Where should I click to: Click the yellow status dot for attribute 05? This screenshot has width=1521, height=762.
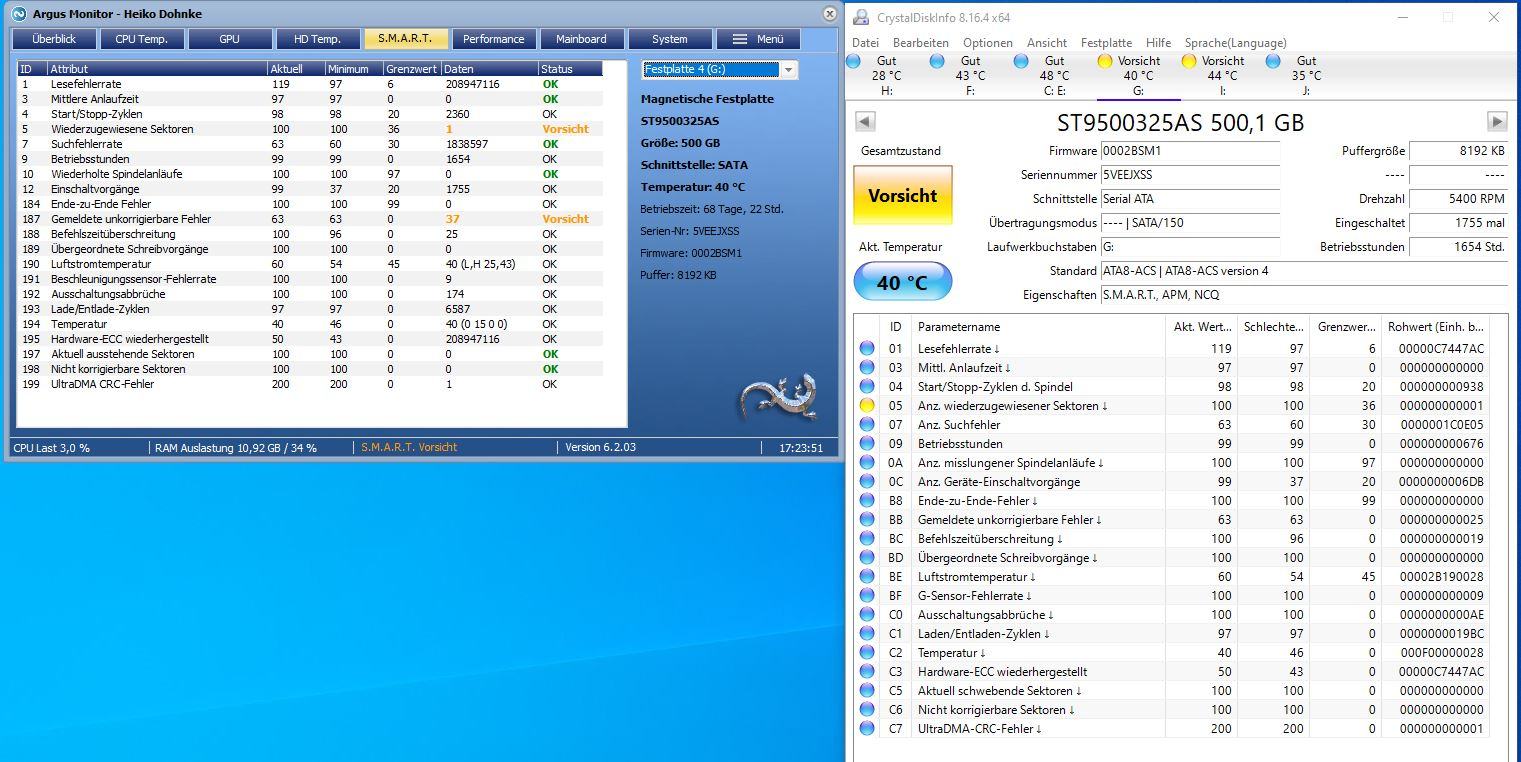pyautogui.click(x=867, y=406)
